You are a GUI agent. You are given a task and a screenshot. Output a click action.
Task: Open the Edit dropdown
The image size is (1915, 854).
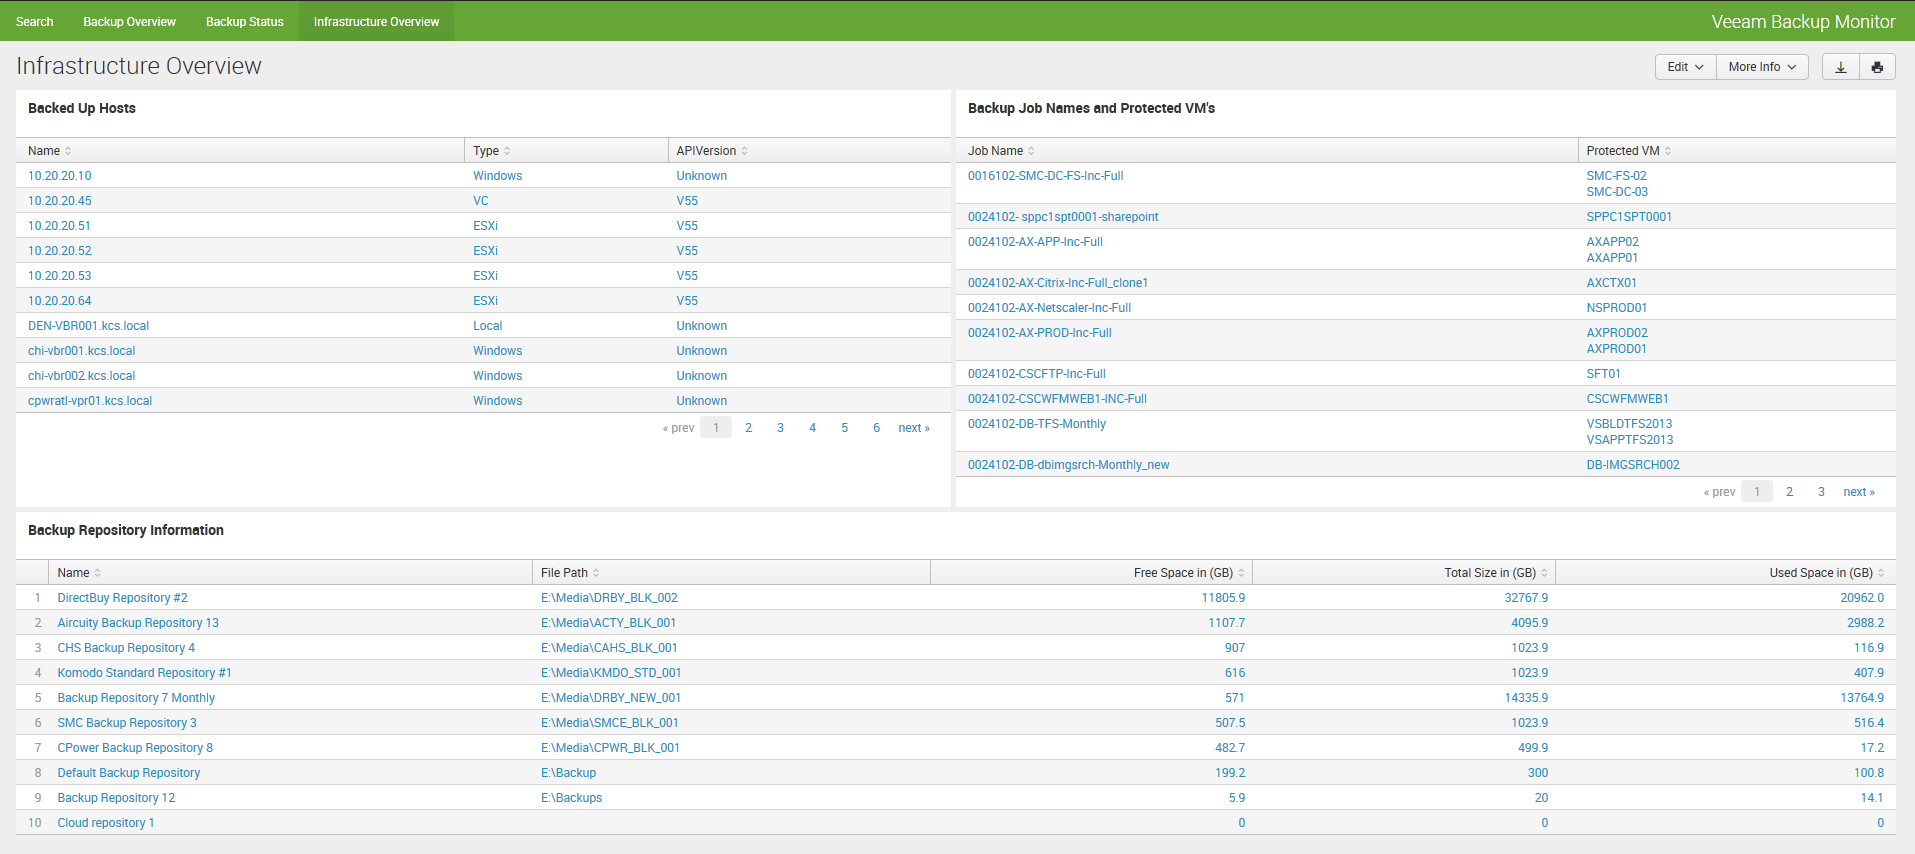point(1685,67)
